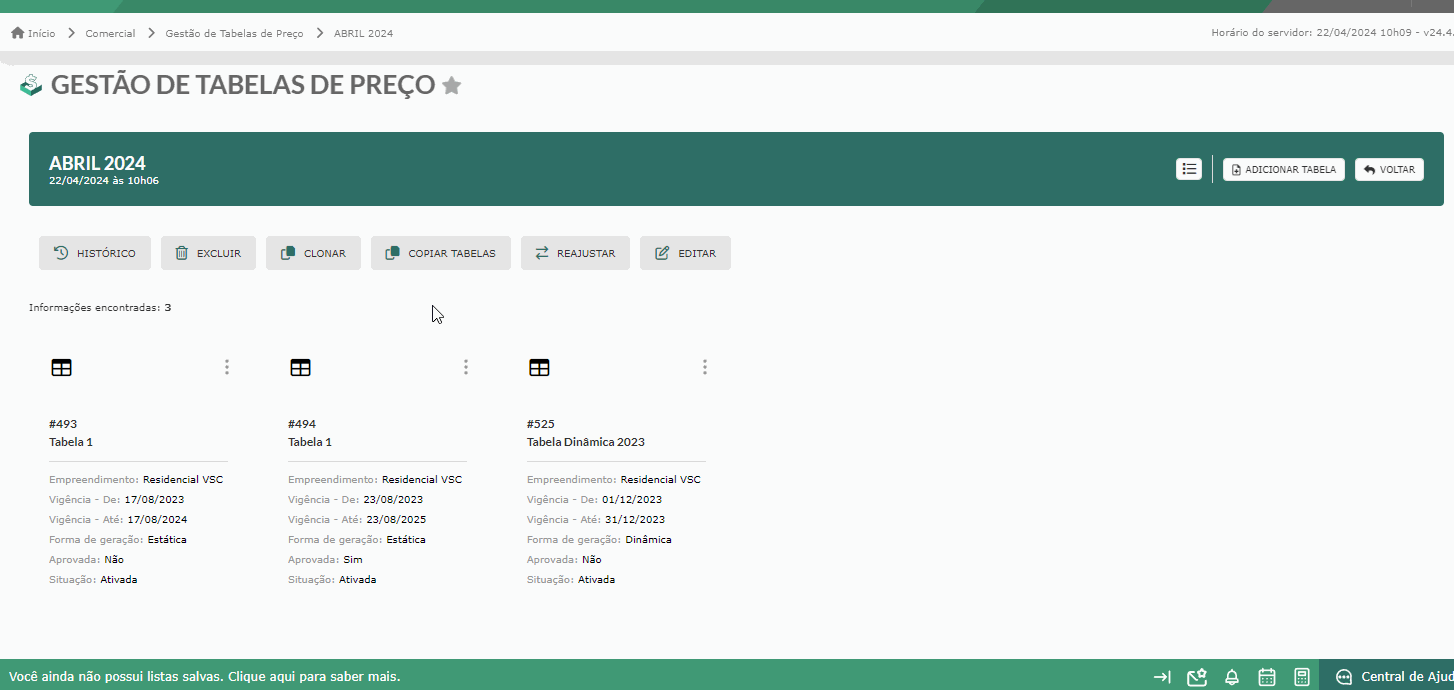The height and width of the screenshot is (690, 1454).
Task: Click Vigência Até 17/08/2024 value
Action: (x=157, y=520)
